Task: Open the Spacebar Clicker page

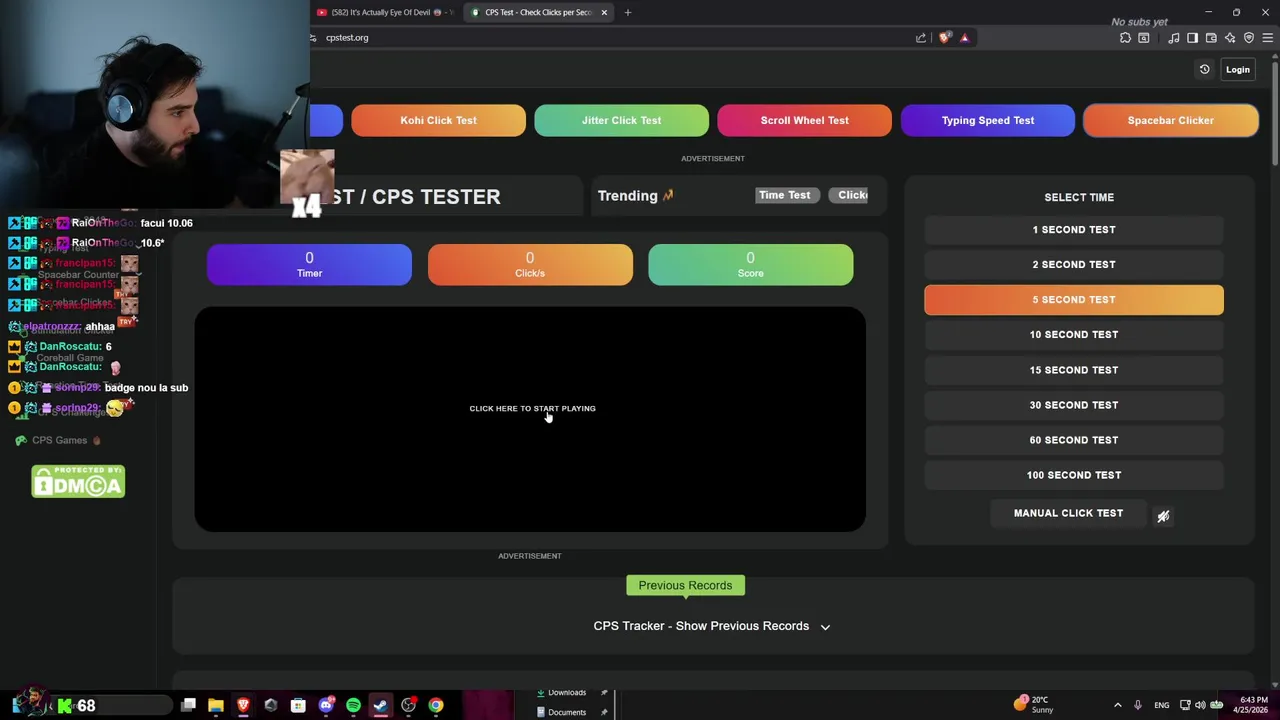Action: [1171, 120]
